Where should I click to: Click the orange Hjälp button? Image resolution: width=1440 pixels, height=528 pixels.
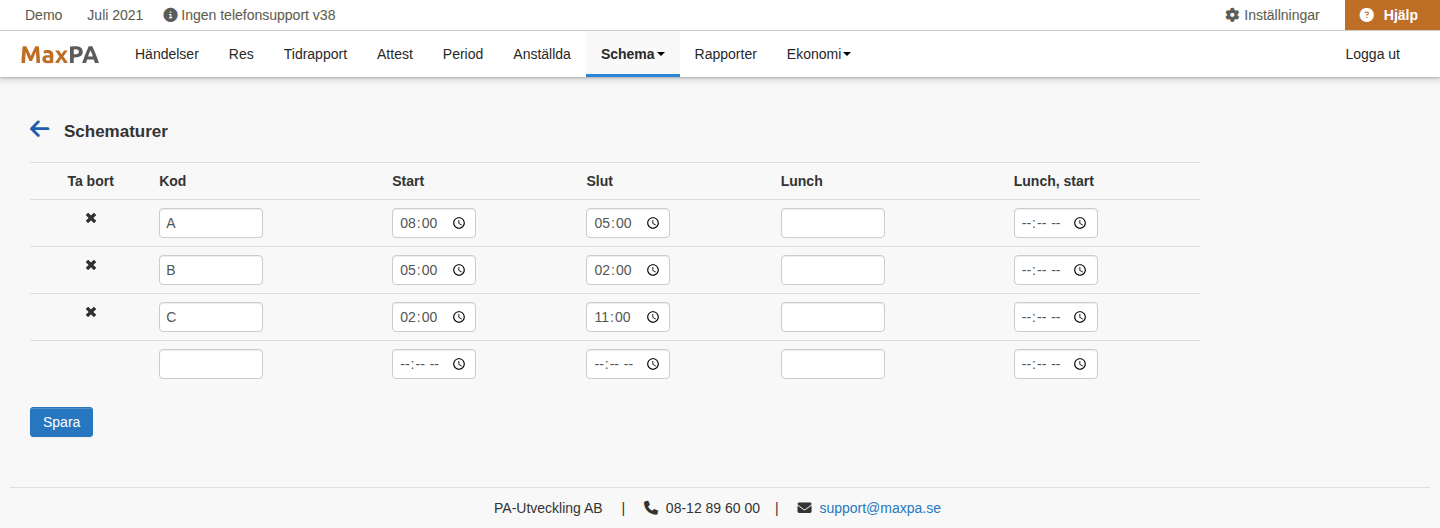(x=1392, y=15)
